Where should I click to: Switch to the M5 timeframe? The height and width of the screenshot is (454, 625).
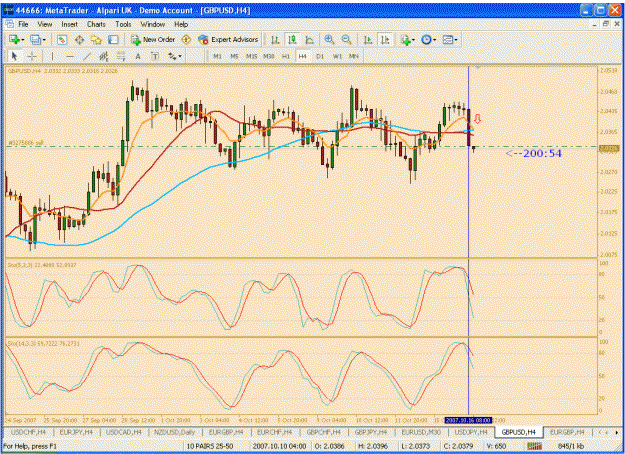[234, 56]
